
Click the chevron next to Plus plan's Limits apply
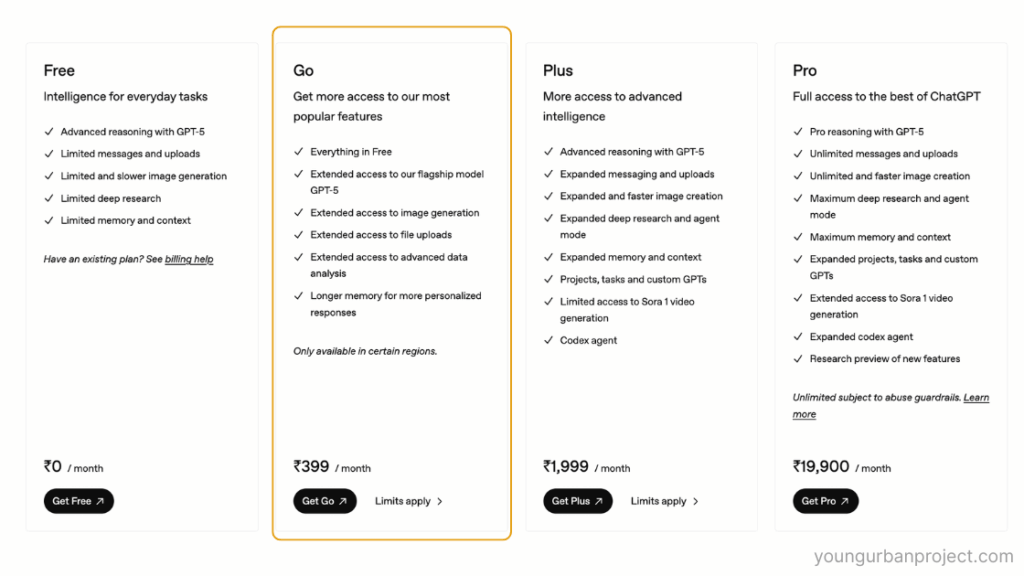coord(694,501)
